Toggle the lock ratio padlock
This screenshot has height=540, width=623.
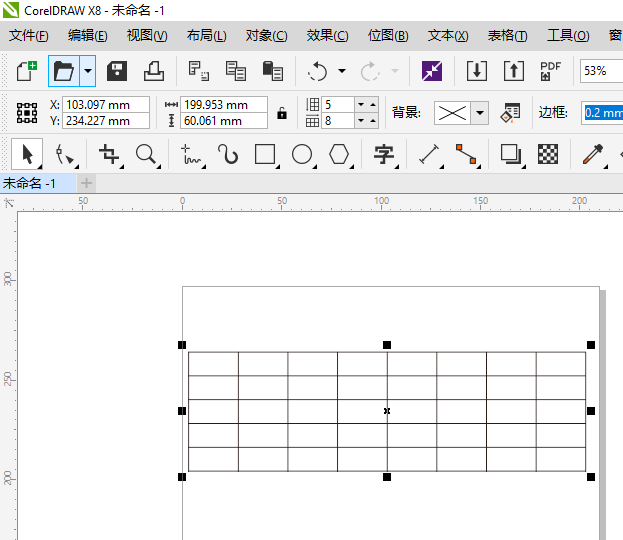282,113
